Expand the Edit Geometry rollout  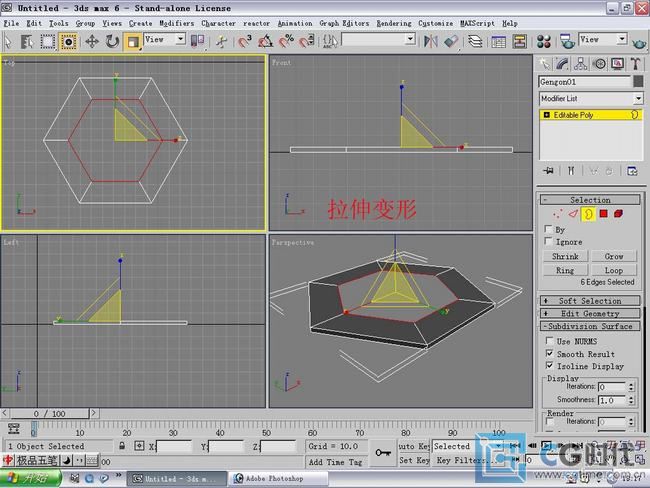590,313
